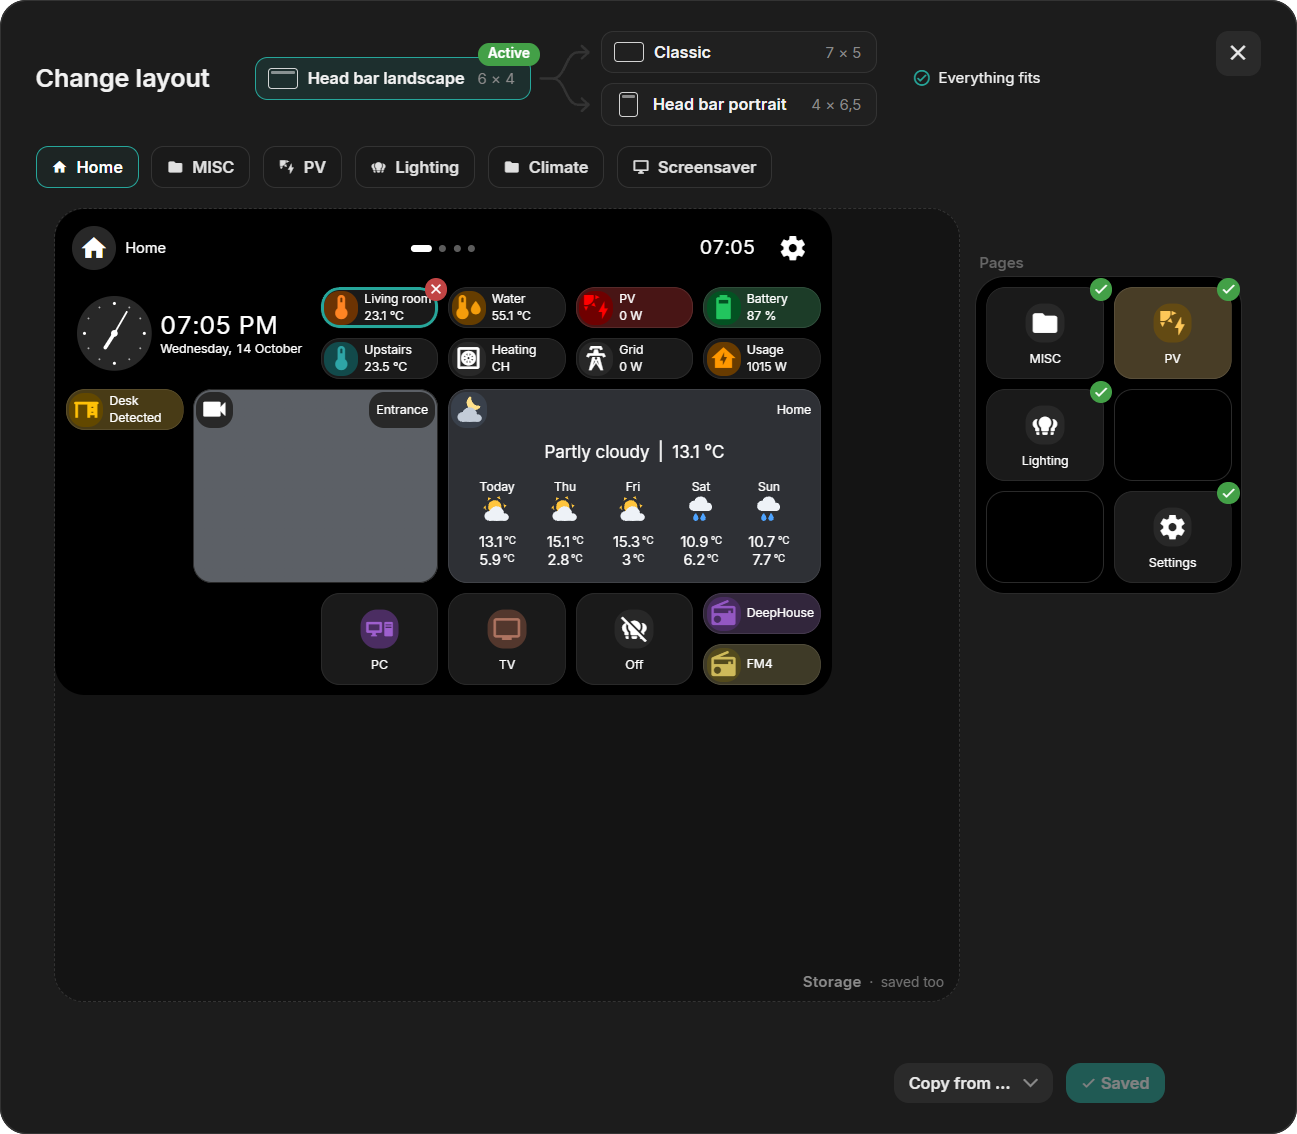
Task: Open the settings gear in the dashboard header
Action: 793,248
